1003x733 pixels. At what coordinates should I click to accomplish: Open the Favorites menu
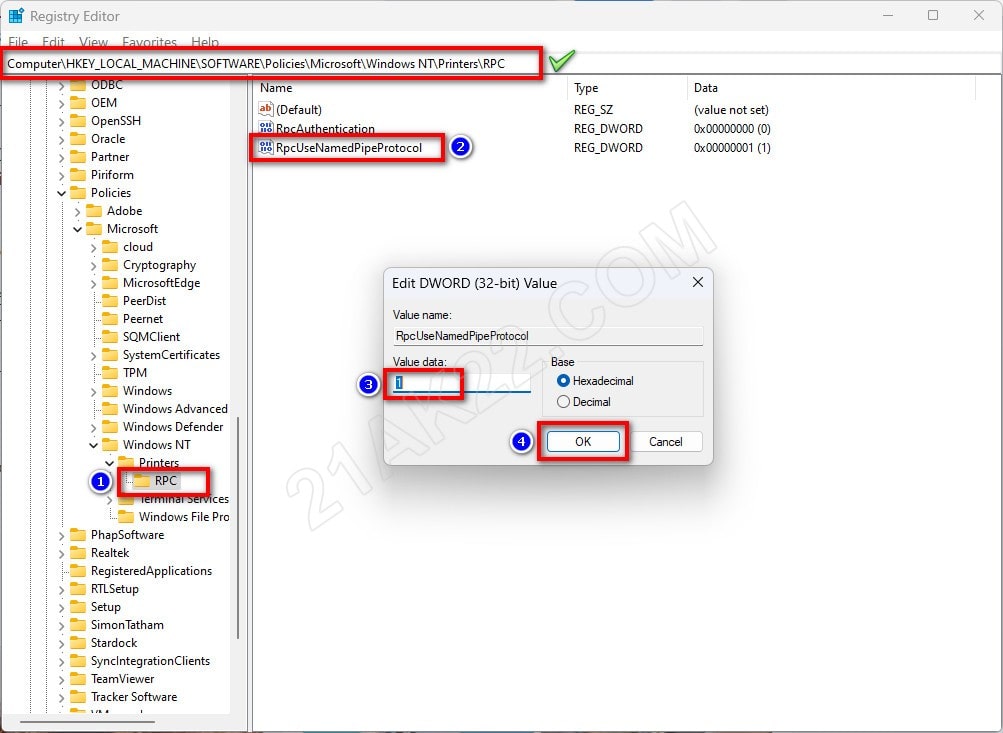(x=149, y=43)
